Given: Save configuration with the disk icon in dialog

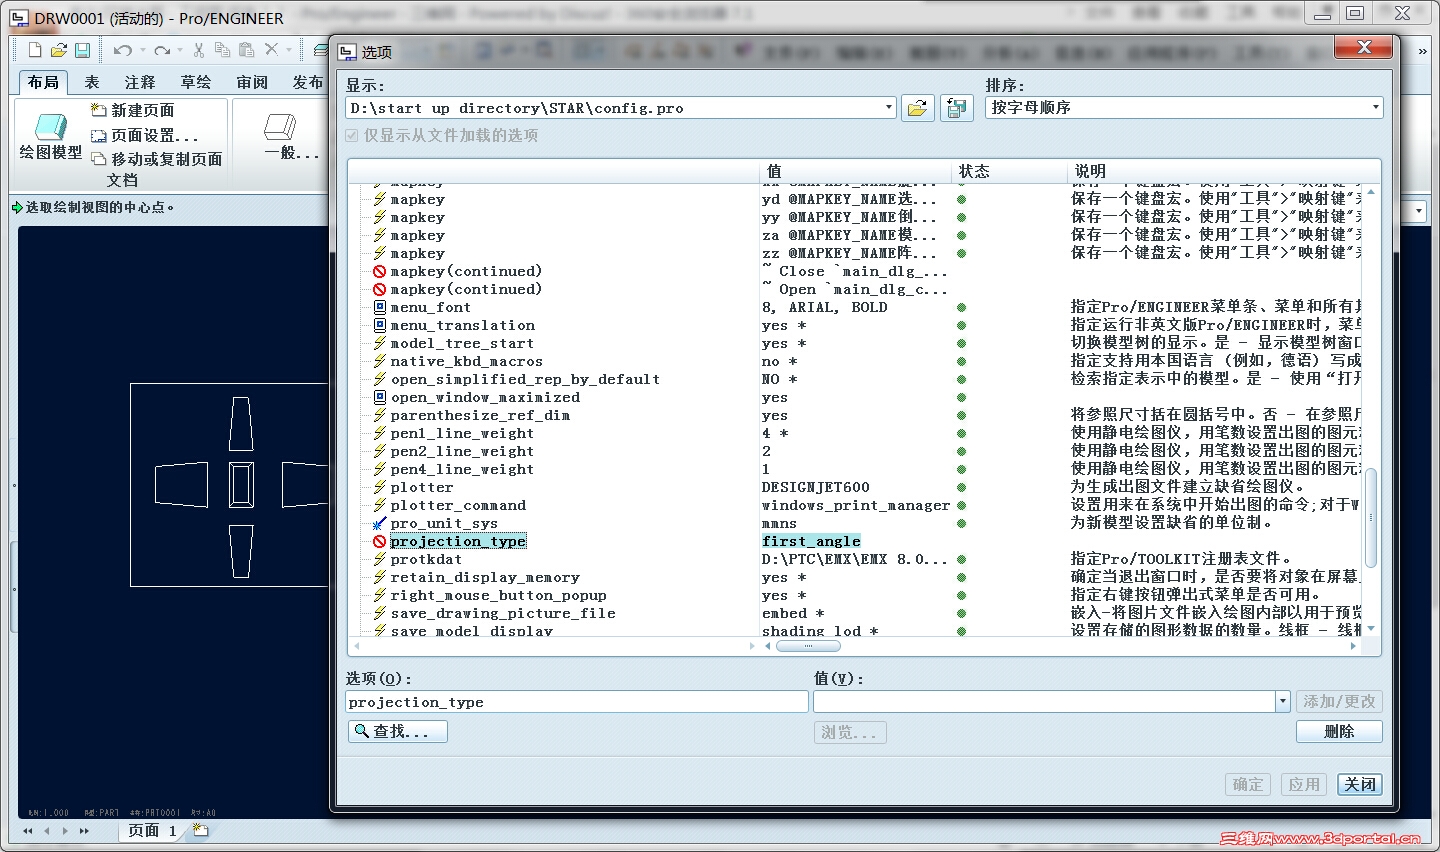Looking at the screenshot, I should (956, 108).
